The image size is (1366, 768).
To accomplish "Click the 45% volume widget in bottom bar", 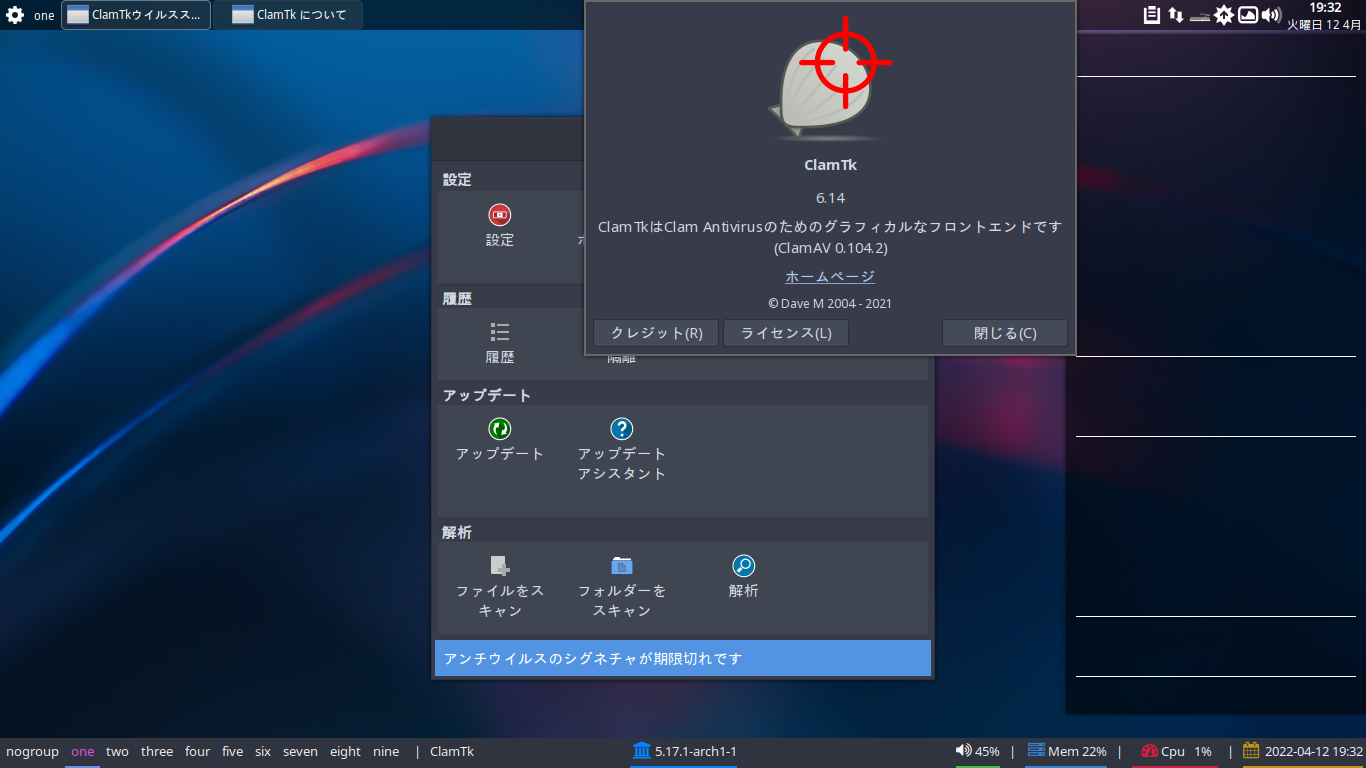I will (x=978, y=751).
